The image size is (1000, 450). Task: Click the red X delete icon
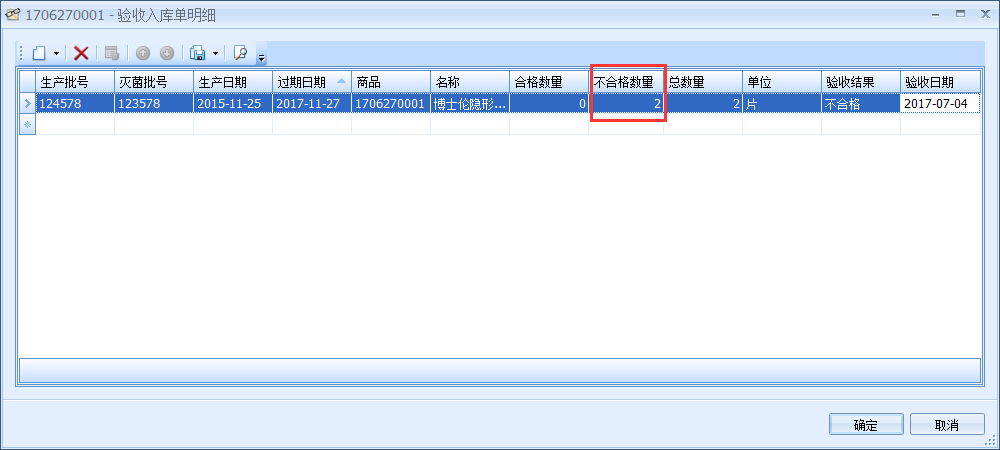pos(81,54)
